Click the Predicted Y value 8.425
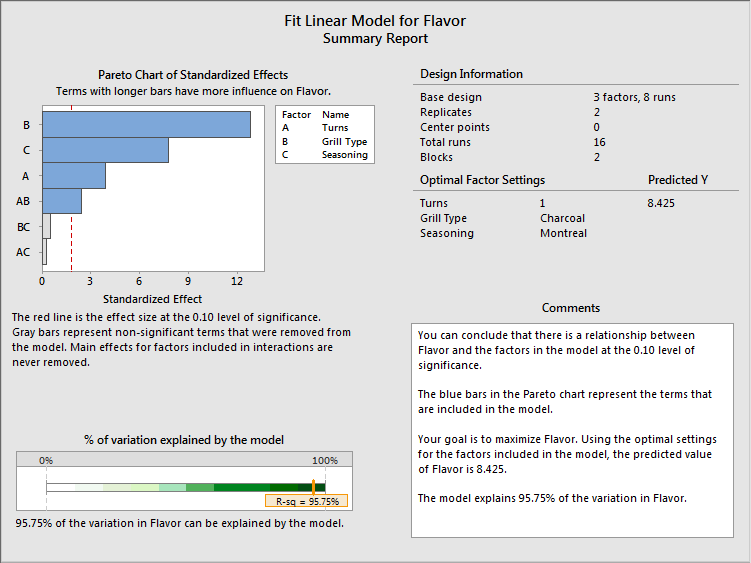This screenshot has height=563, width=751. pos(664,203)
